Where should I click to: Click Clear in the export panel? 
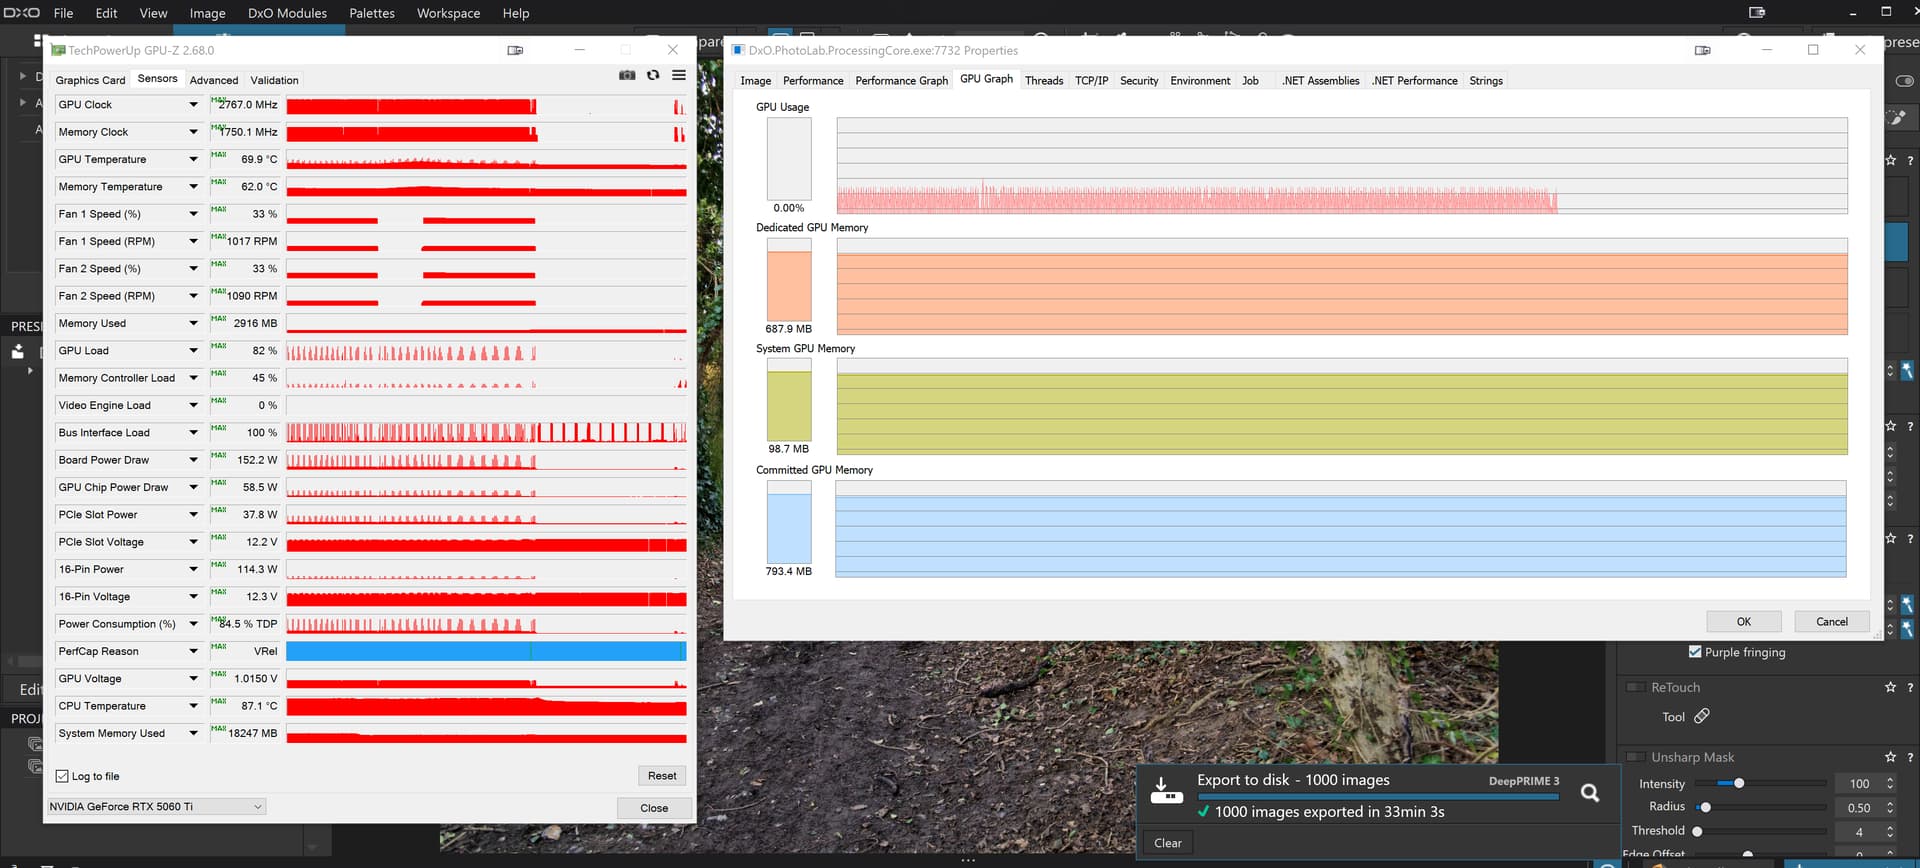point(1167,843)
